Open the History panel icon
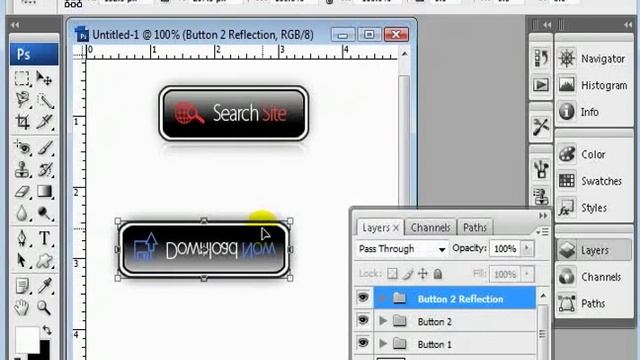This screenshot has height=360, width=640. [x=541, y=58]
